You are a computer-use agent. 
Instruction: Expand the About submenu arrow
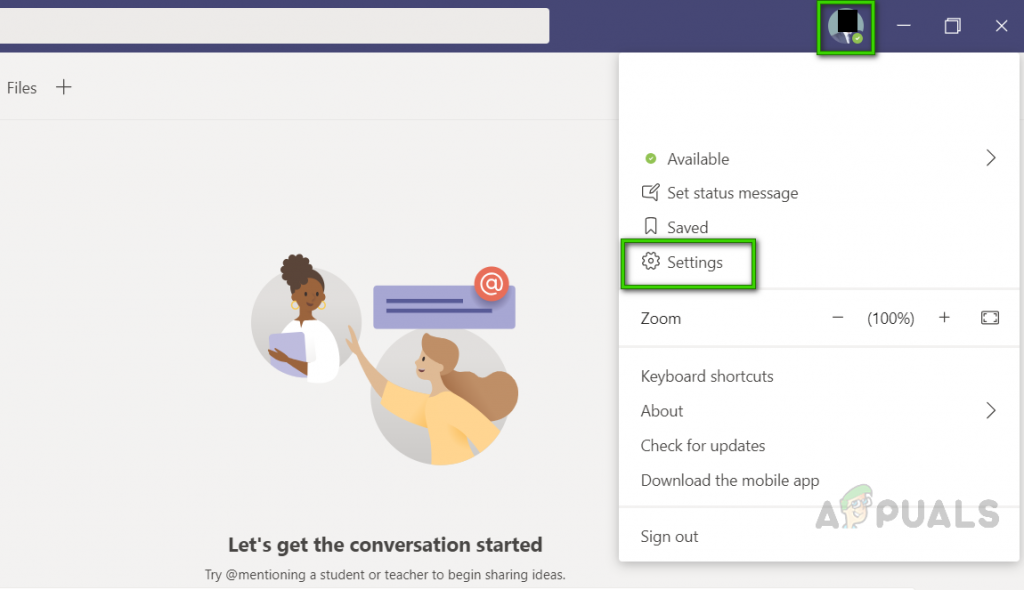point(991,410)
